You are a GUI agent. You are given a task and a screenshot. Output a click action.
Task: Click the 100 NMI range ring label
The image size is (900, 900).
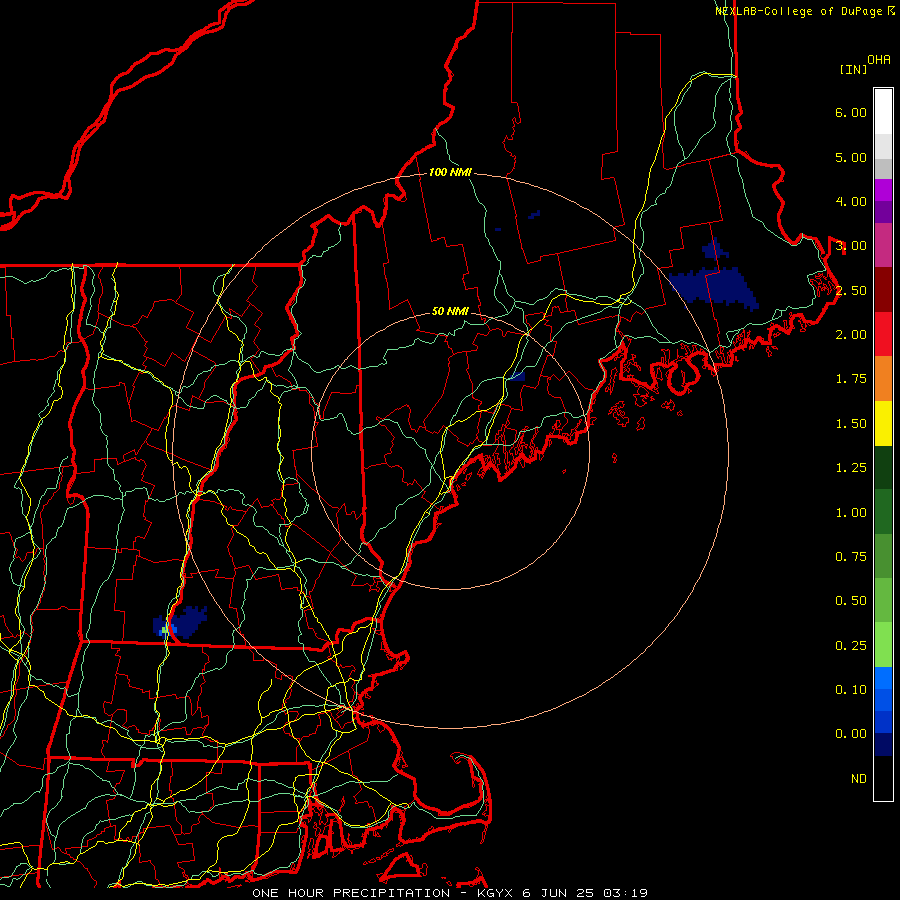point(451,172)
